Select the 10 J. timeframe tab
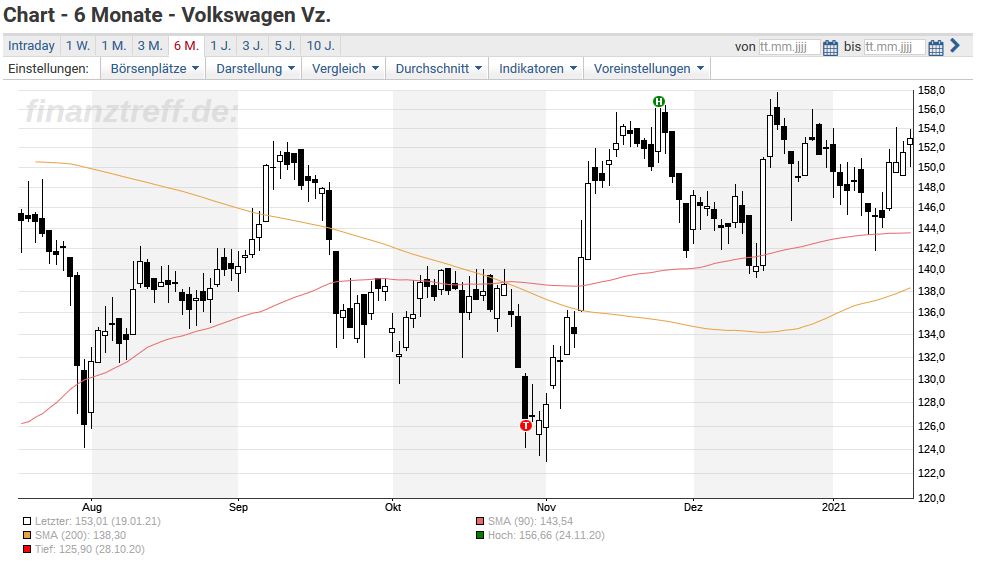The image size is (982, 563). click(x=321, y=46)
